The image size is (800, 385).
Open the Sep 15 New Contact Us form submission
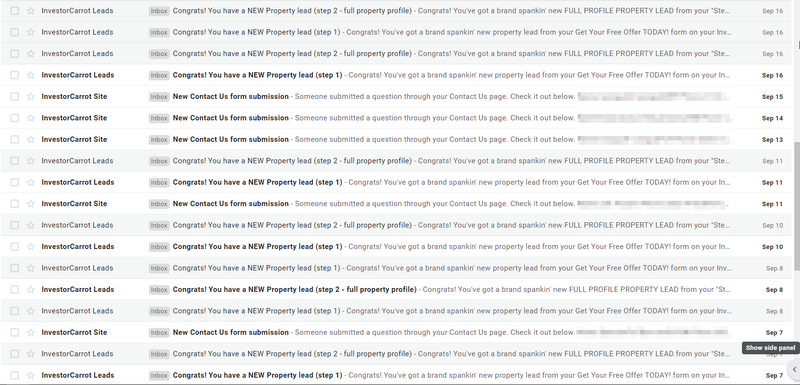click(x=231, y=96)
